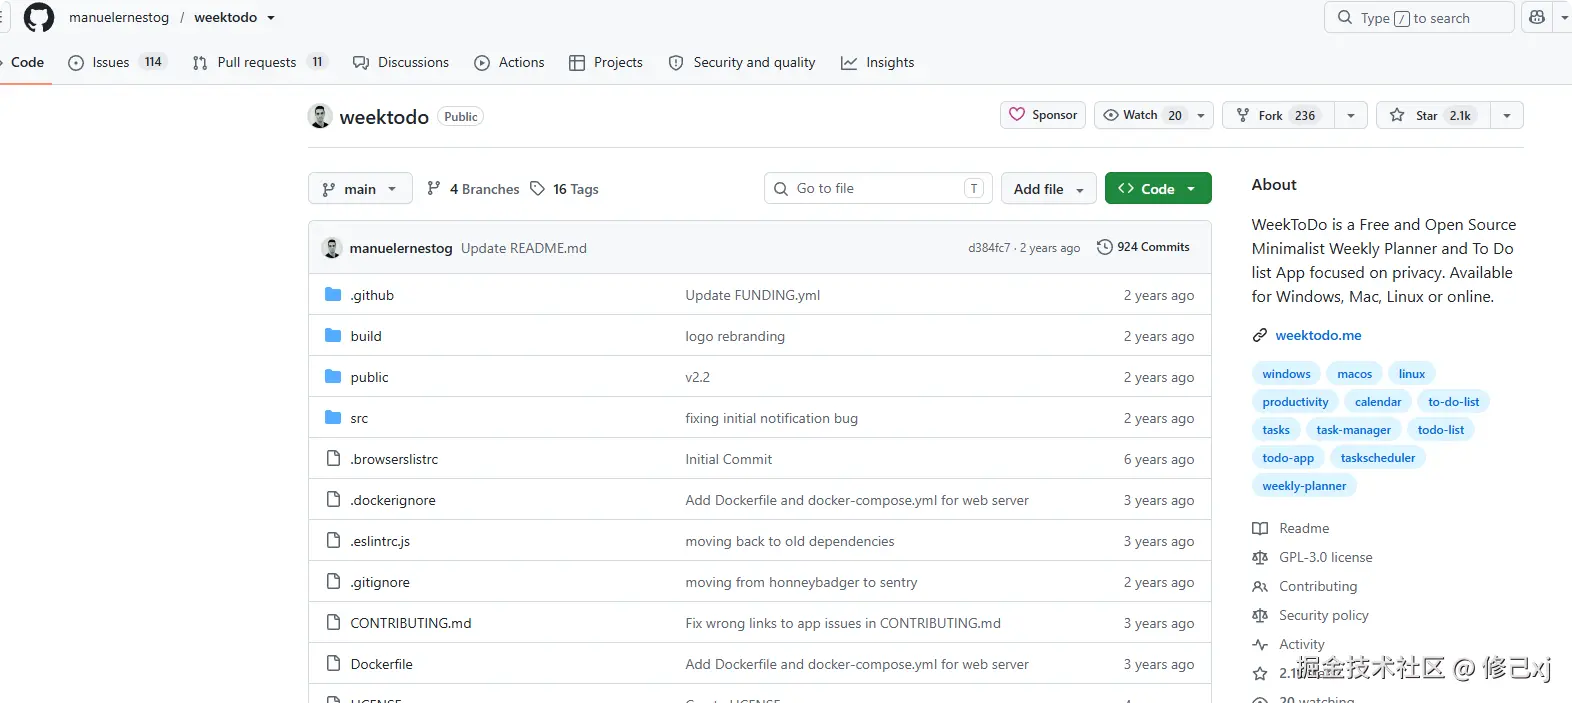Viewport: 1572px width, 703px height.
Task: Click manuelernestog avatar next to weektodo title
Action: pos(320,116)
